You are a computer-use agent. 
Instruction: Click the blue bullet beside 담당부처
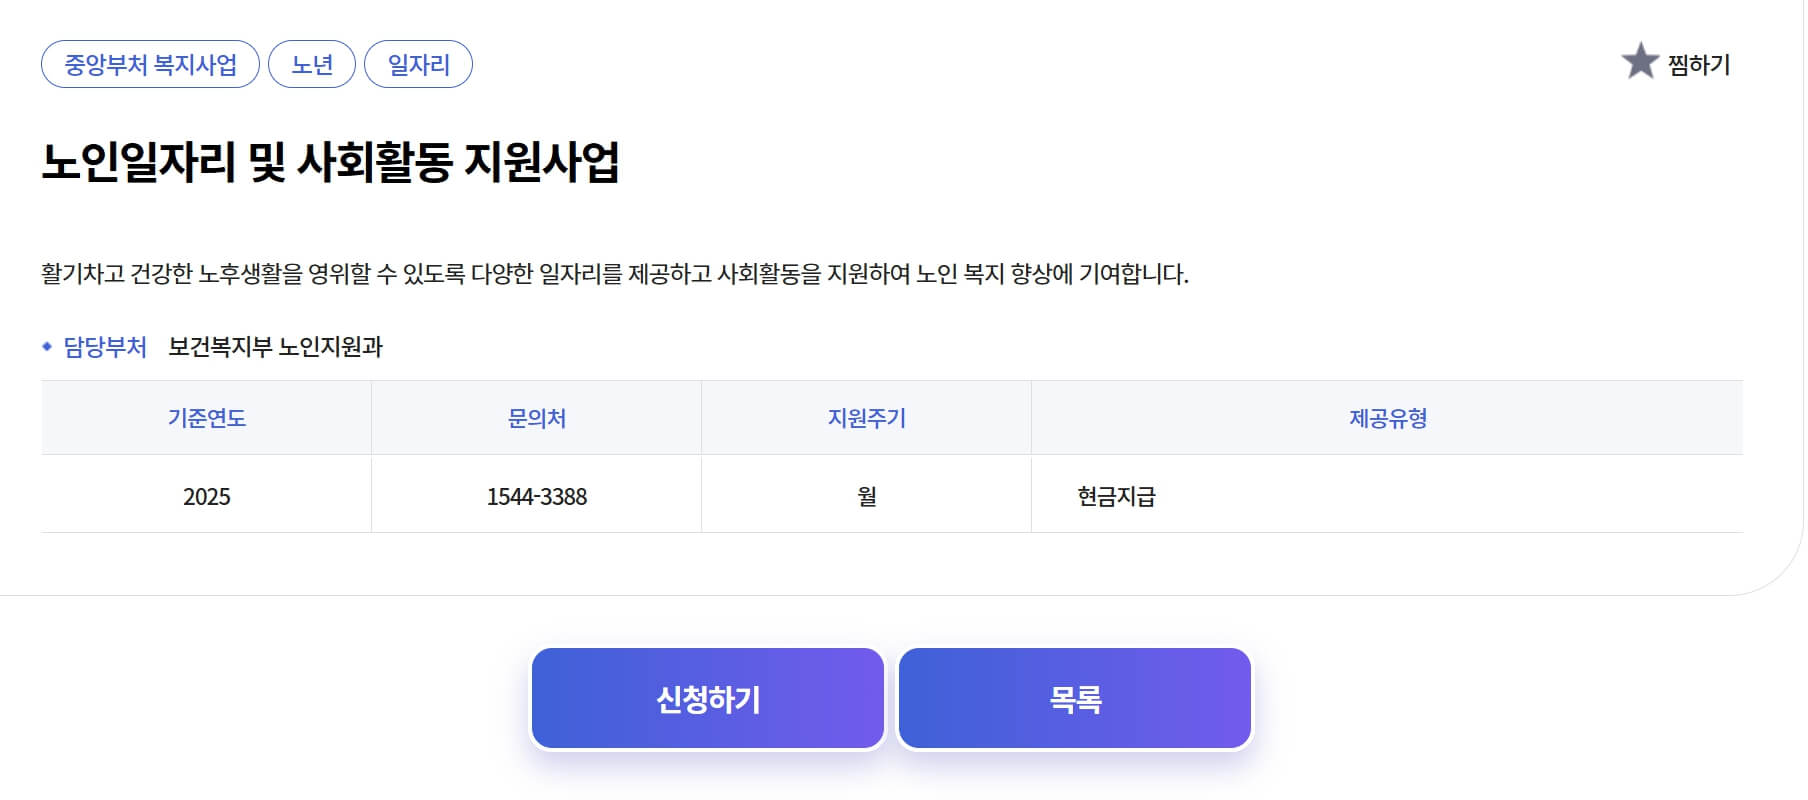pyautogui.click(x=47, y=347)
